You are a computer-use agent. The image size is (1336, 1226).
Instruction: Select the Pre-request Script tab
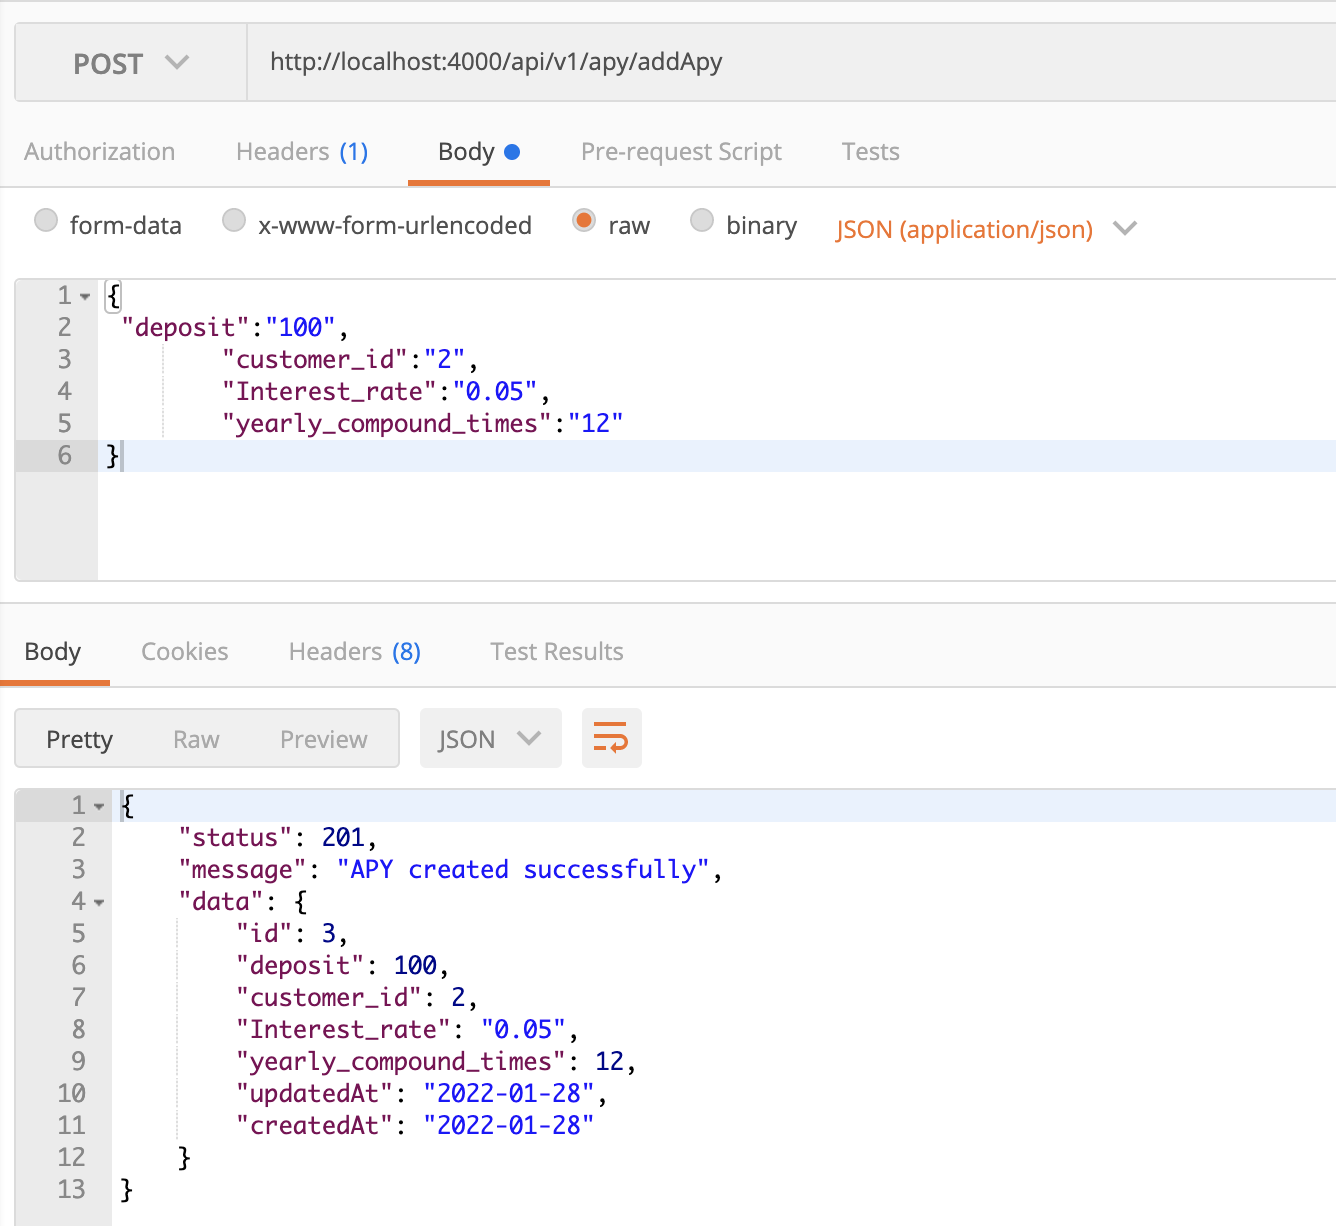(x=681, y=151)
